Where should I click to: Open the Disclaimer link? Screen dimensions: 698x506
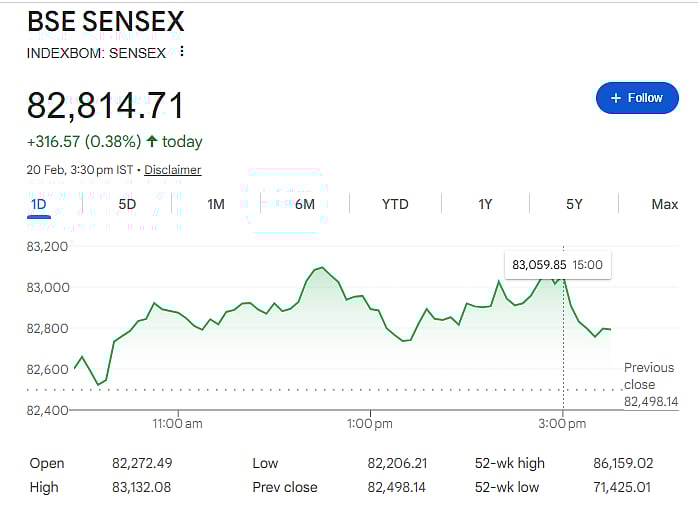coord(172,170)
